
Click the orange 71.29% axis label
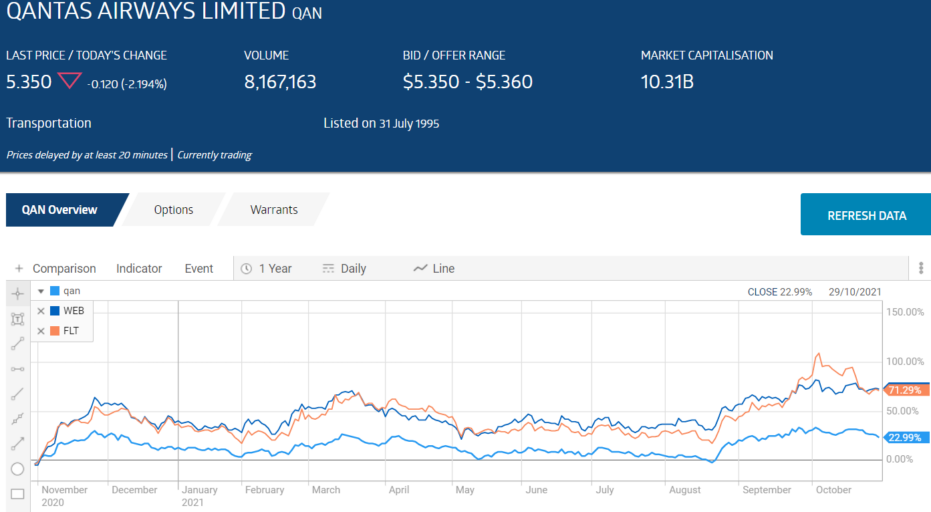906,390
